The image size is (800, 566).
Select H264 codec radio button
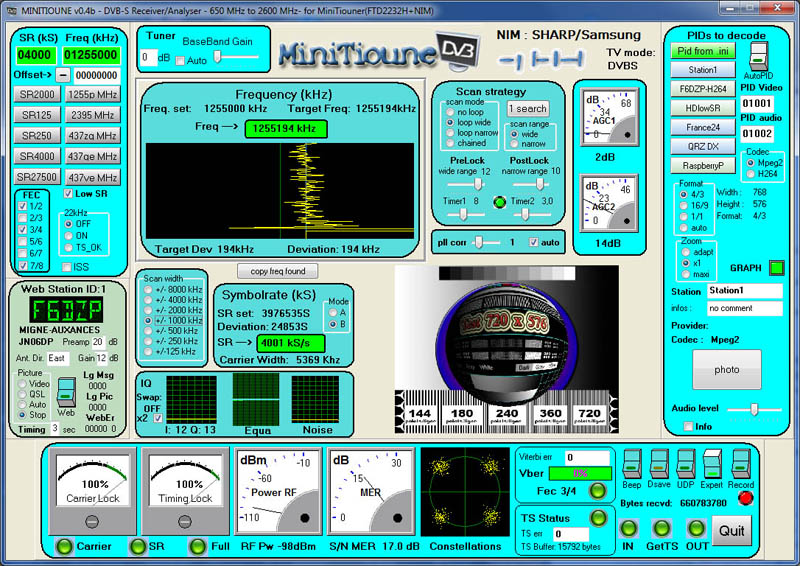click(x=751, y=174)
